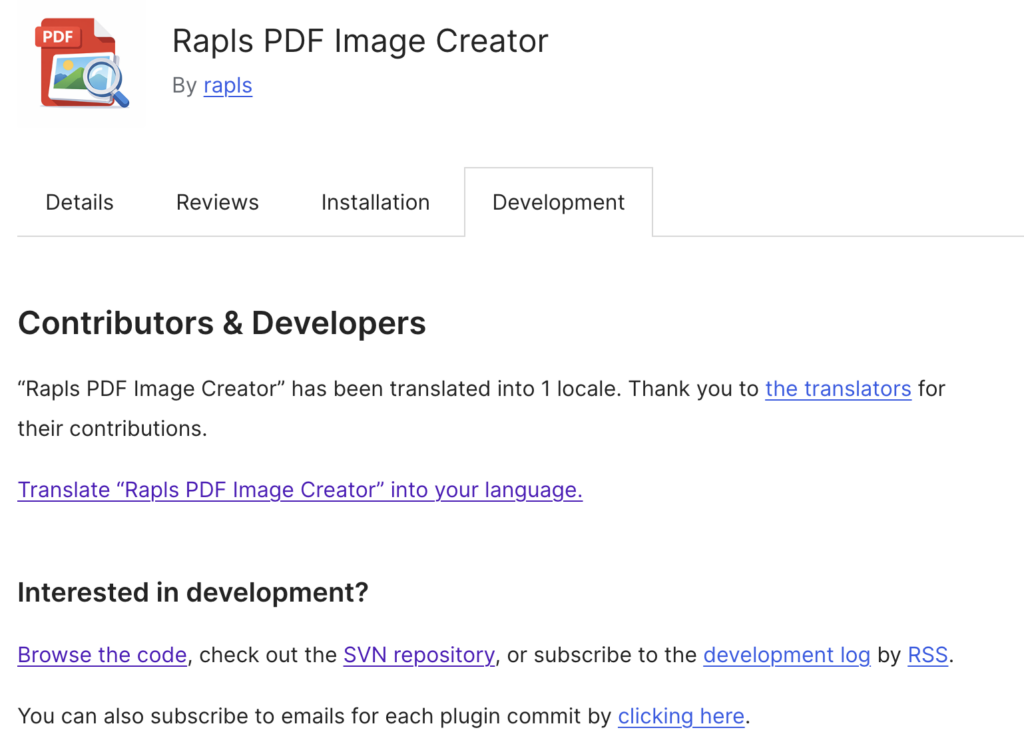This screenshot has width=1024, height=752.
Task: Click the 'clicking here' email subscription link
Action: (x=681, y=716)
